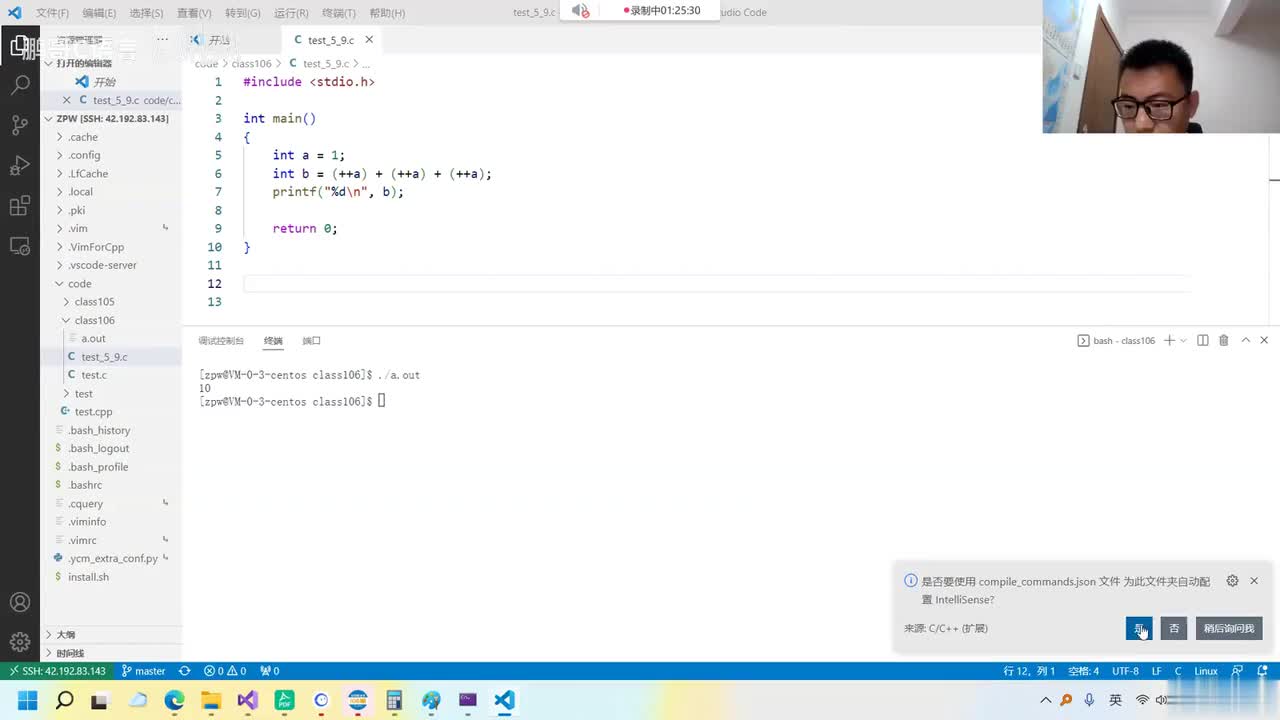Image resolution: width=1280 pixels, height=720 pixels.
Task: Open the Calculator from the taskbar
Action: [x=394, y=700]
